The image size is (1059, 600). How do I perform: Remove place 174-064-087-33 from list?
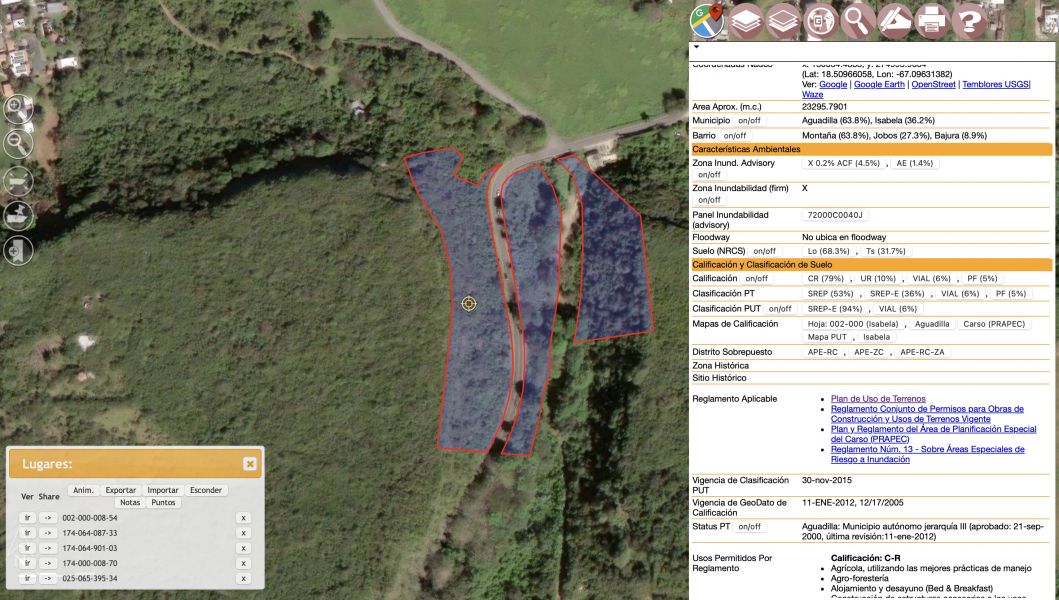point(243,533)
